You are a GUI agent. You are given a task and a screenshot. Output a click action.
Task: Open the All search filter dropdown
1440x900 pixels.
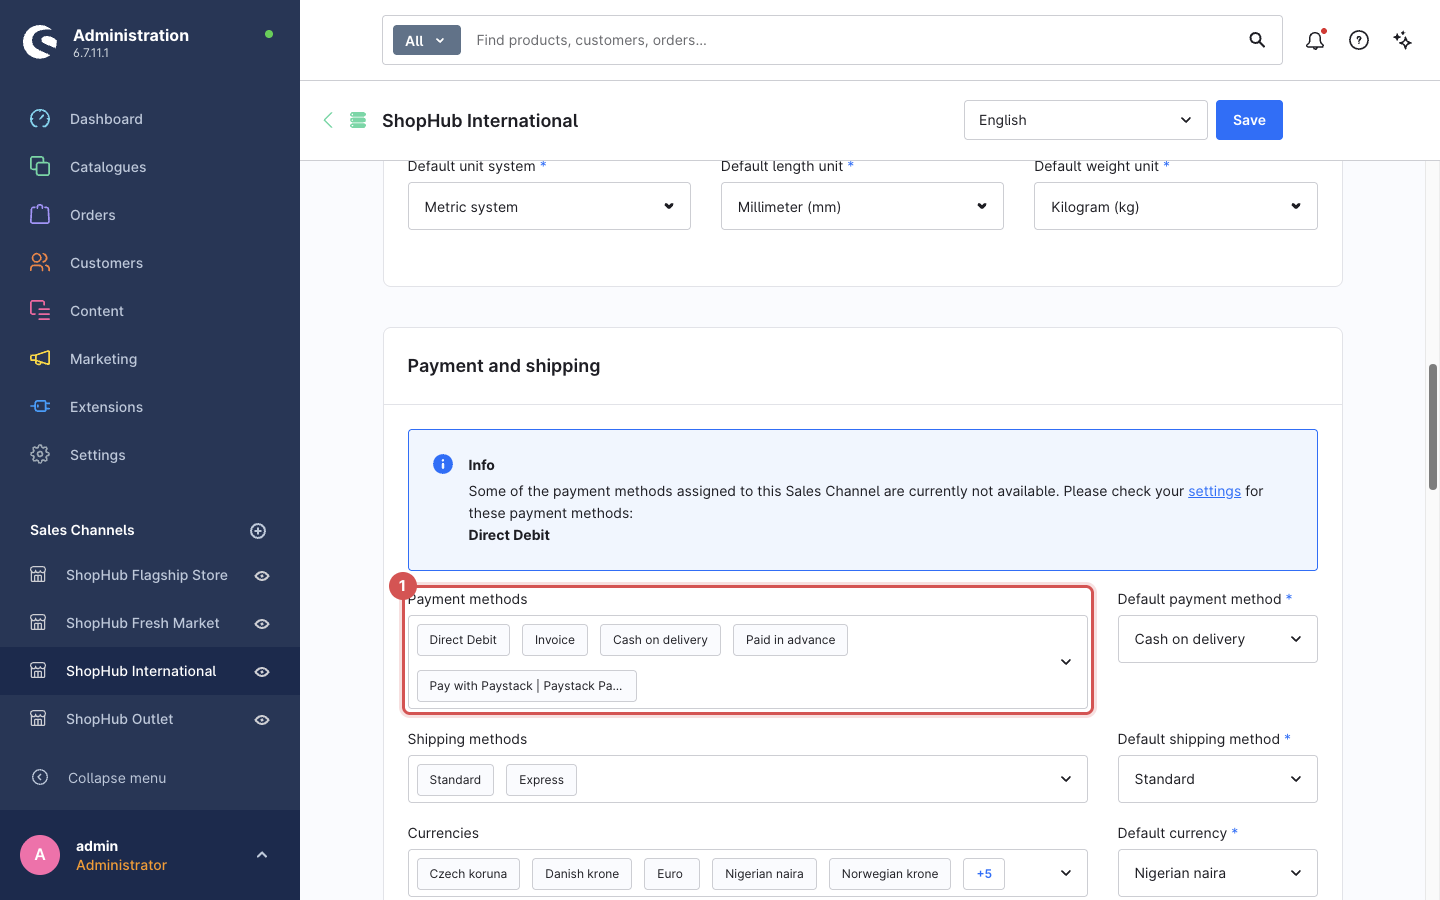(426, 40)
